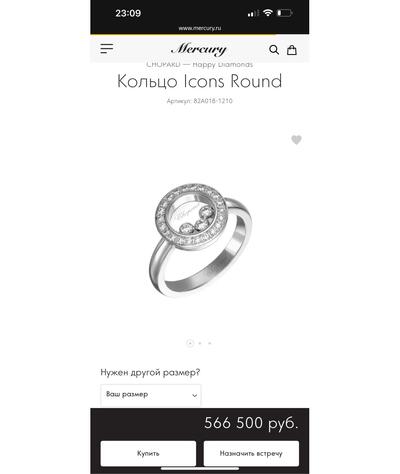Switch to second carousel image dot
The height and width of the screenshot is (474, 400).
[200, 343]
